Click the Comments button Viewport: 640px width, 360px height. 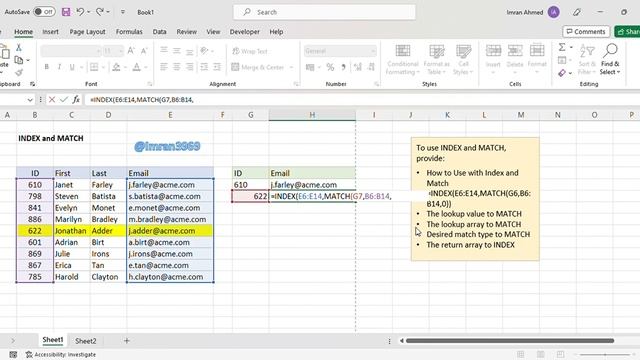[586, 31]
